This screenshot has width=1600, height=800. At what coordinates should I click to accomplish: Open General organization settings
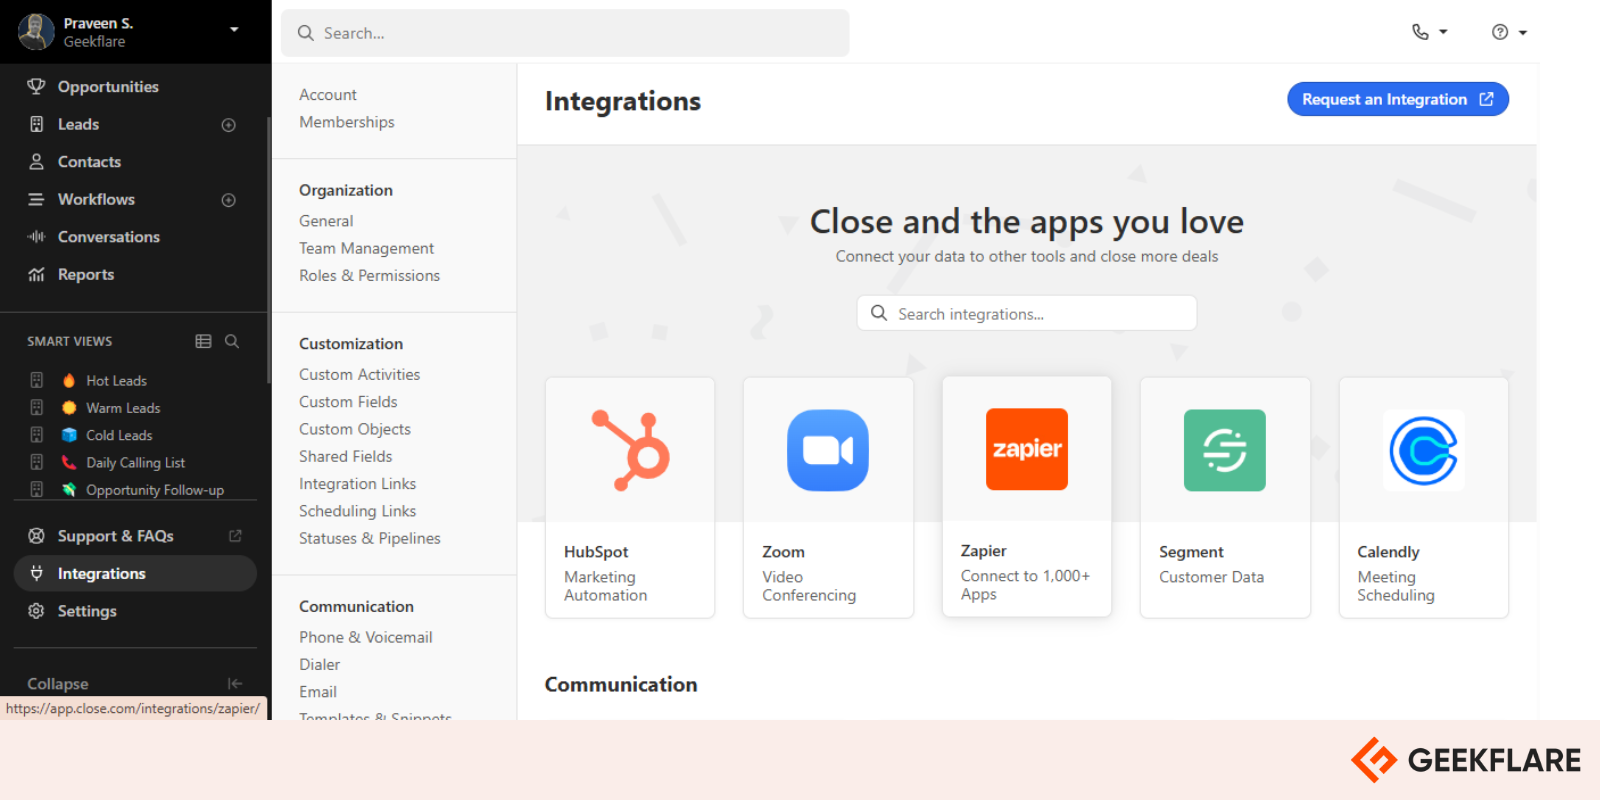point(326,221)
